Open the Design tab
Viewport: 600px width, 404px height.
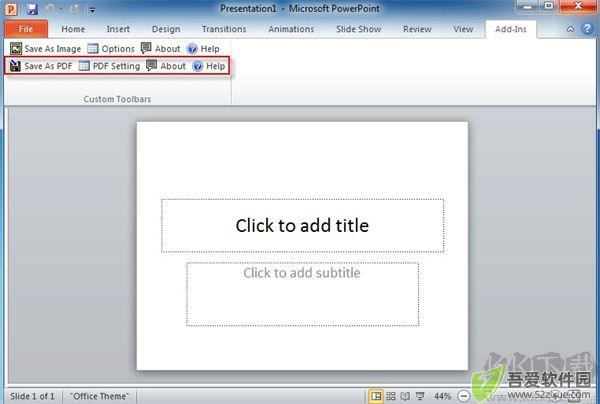[x=166, y=29]
